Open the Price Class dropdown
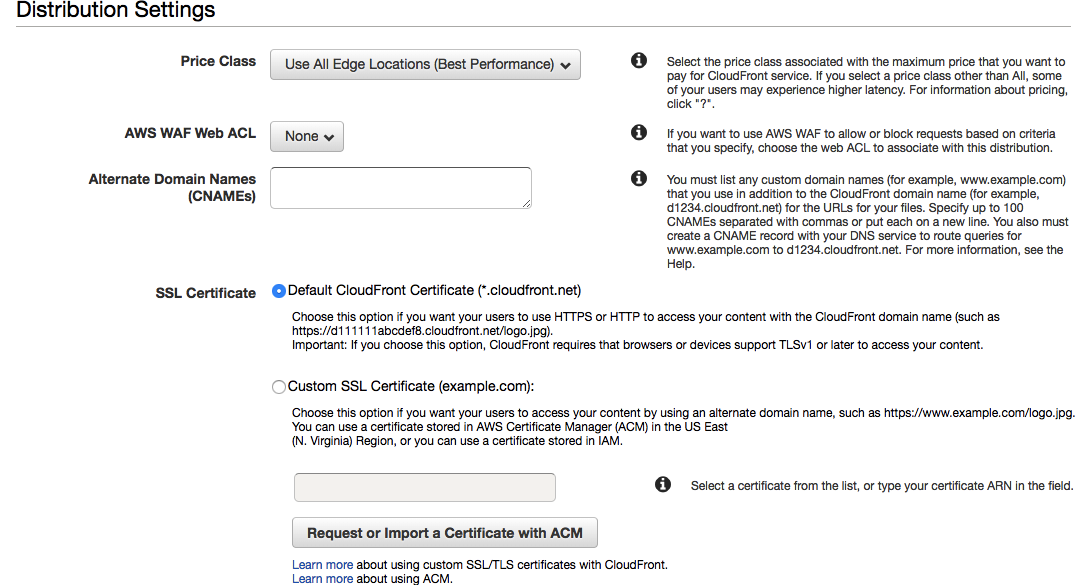 click(x=425, y=64)
